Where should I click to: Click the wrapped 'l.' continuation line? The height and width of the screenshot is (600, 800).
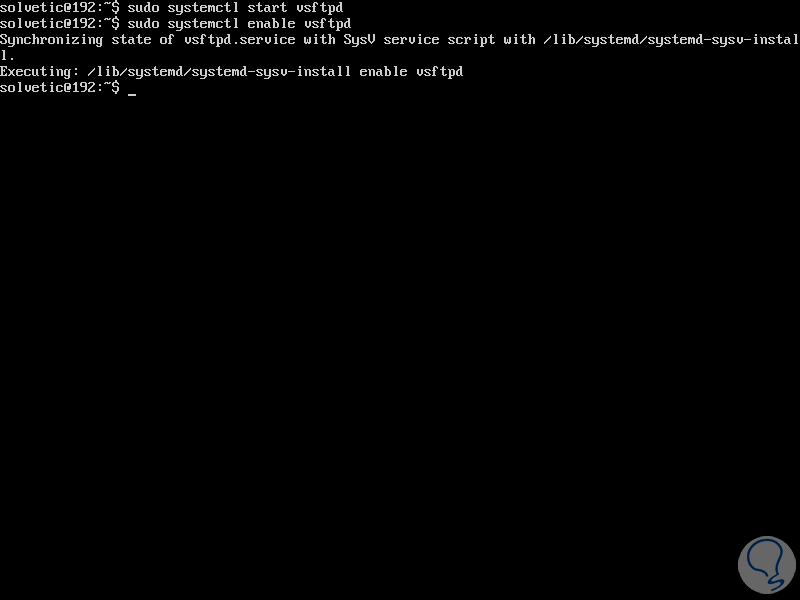click(x=7, y=56)
